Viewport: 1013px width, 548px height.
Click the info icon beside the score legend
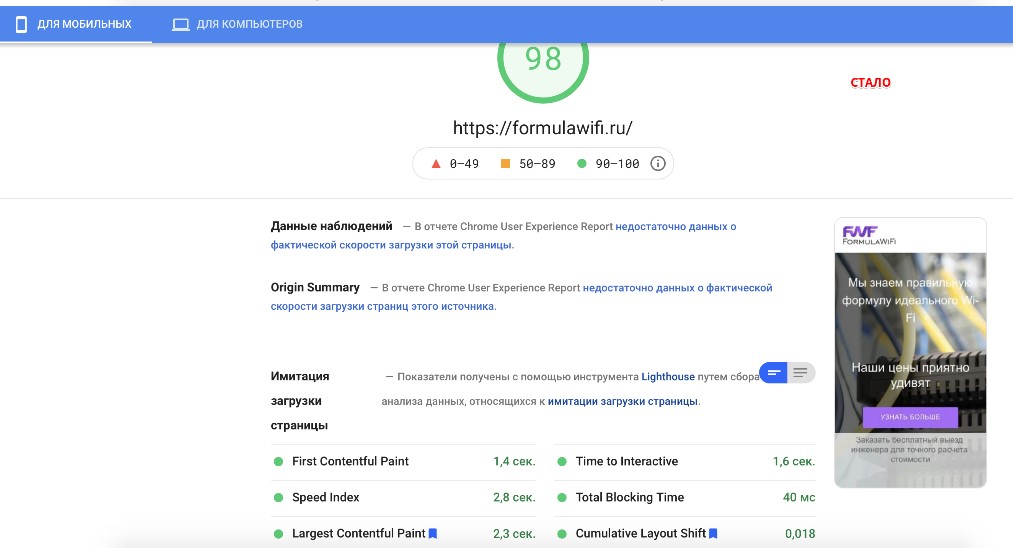pyautogui.click(x=658, y=163)
